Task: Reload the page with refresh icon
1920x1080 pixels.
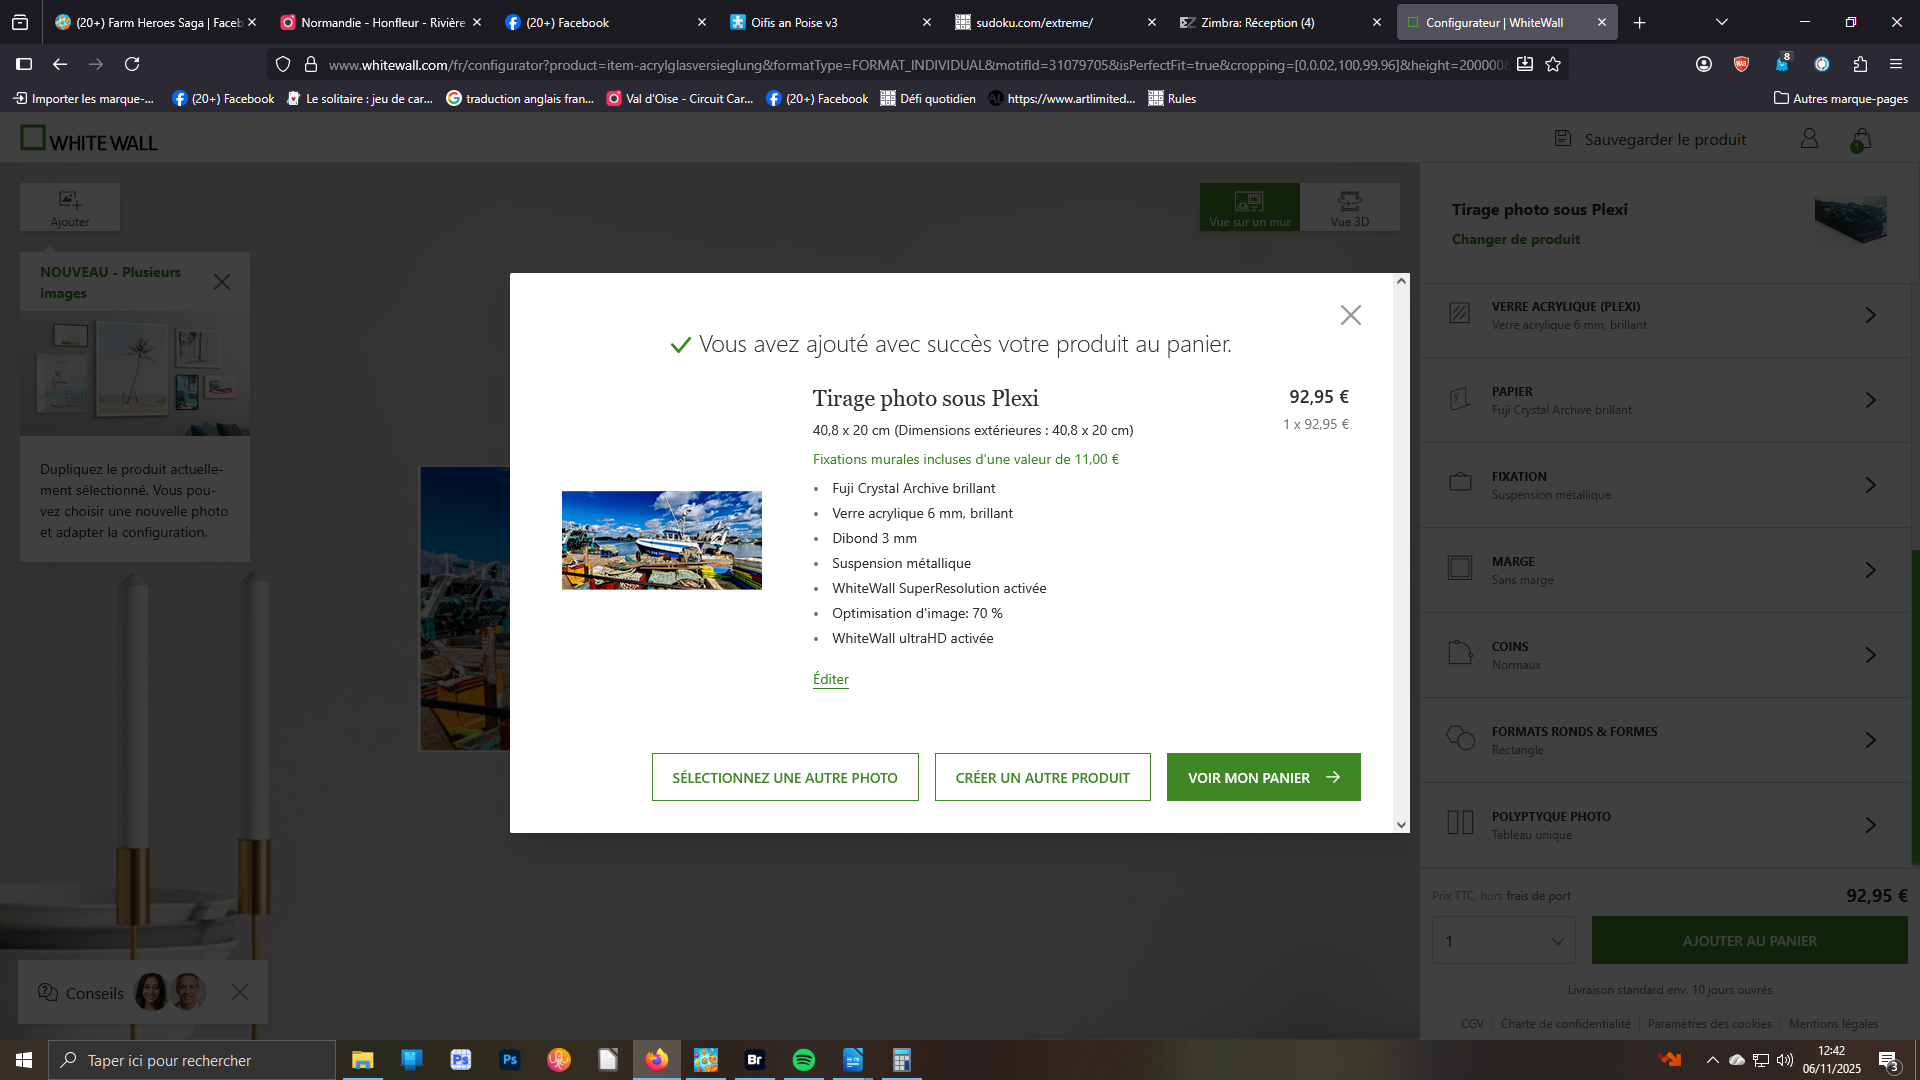Action: tap(132, 64)
